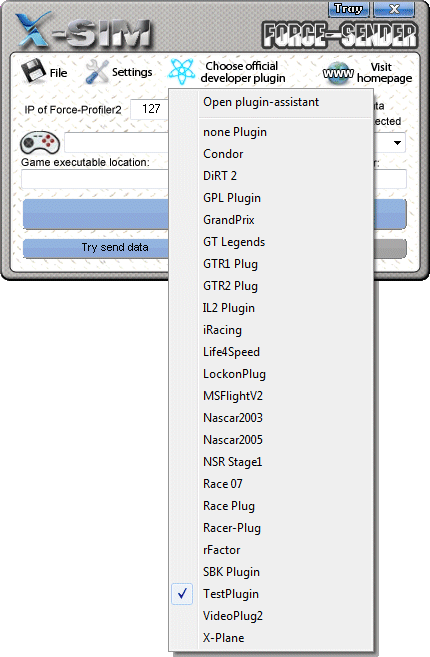Select Open plugin-assistant menu entry

click(x=271, y=102)
